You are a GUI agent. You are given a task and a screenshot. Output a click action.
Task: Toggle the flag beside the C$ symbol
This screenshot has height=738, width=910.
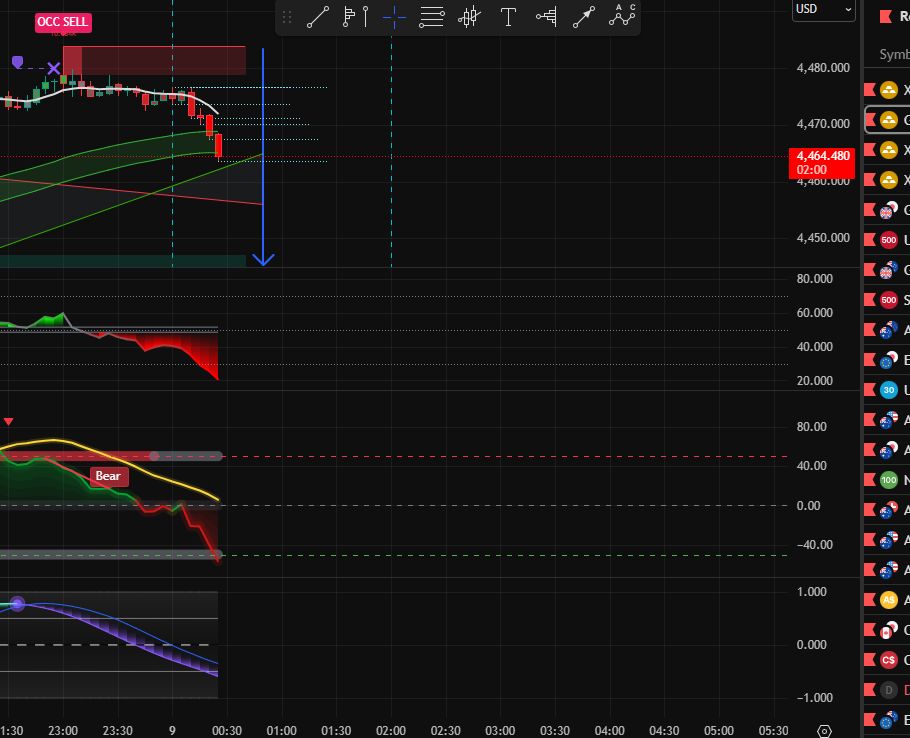870,660
